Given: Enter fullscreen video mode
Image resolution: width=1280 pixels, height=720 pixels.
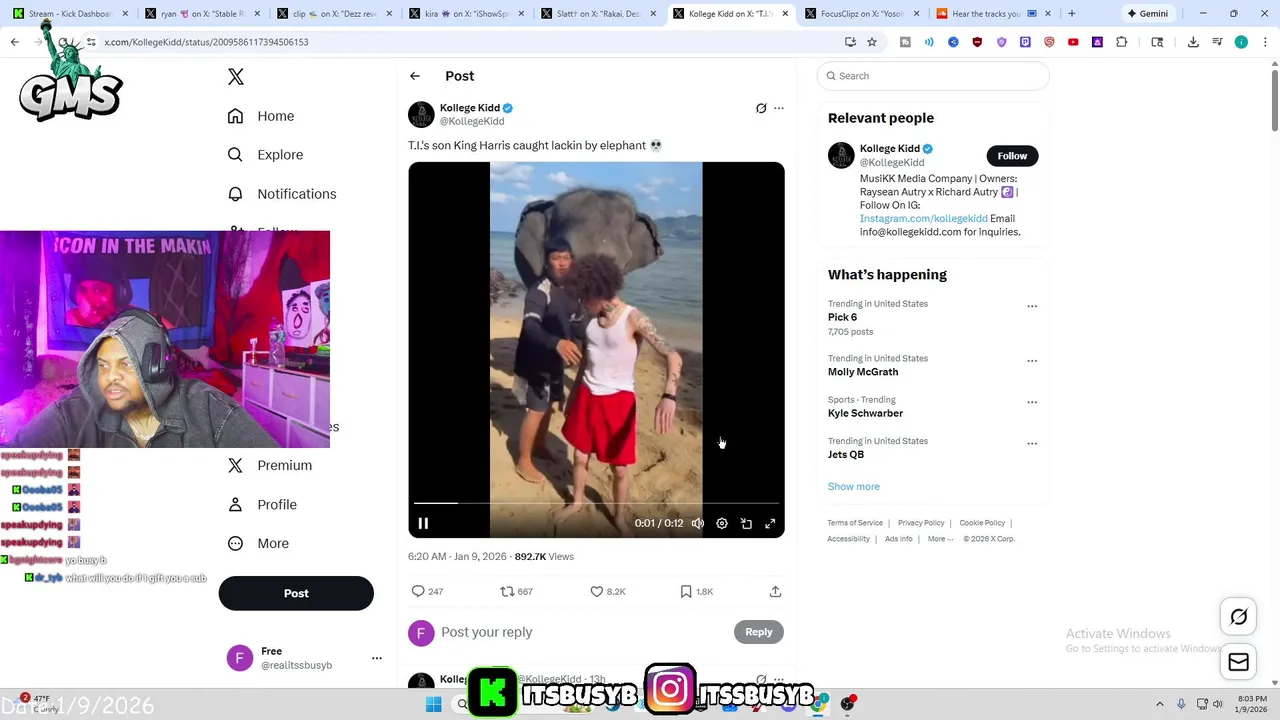Looking at the screenshot, I should [x=770, y=523].
